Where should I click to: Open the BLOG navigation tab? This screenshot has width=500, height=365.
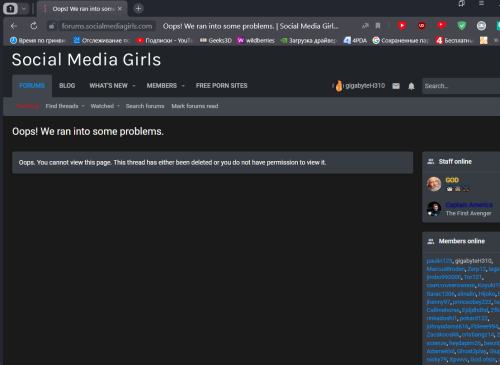coord(67,86)
